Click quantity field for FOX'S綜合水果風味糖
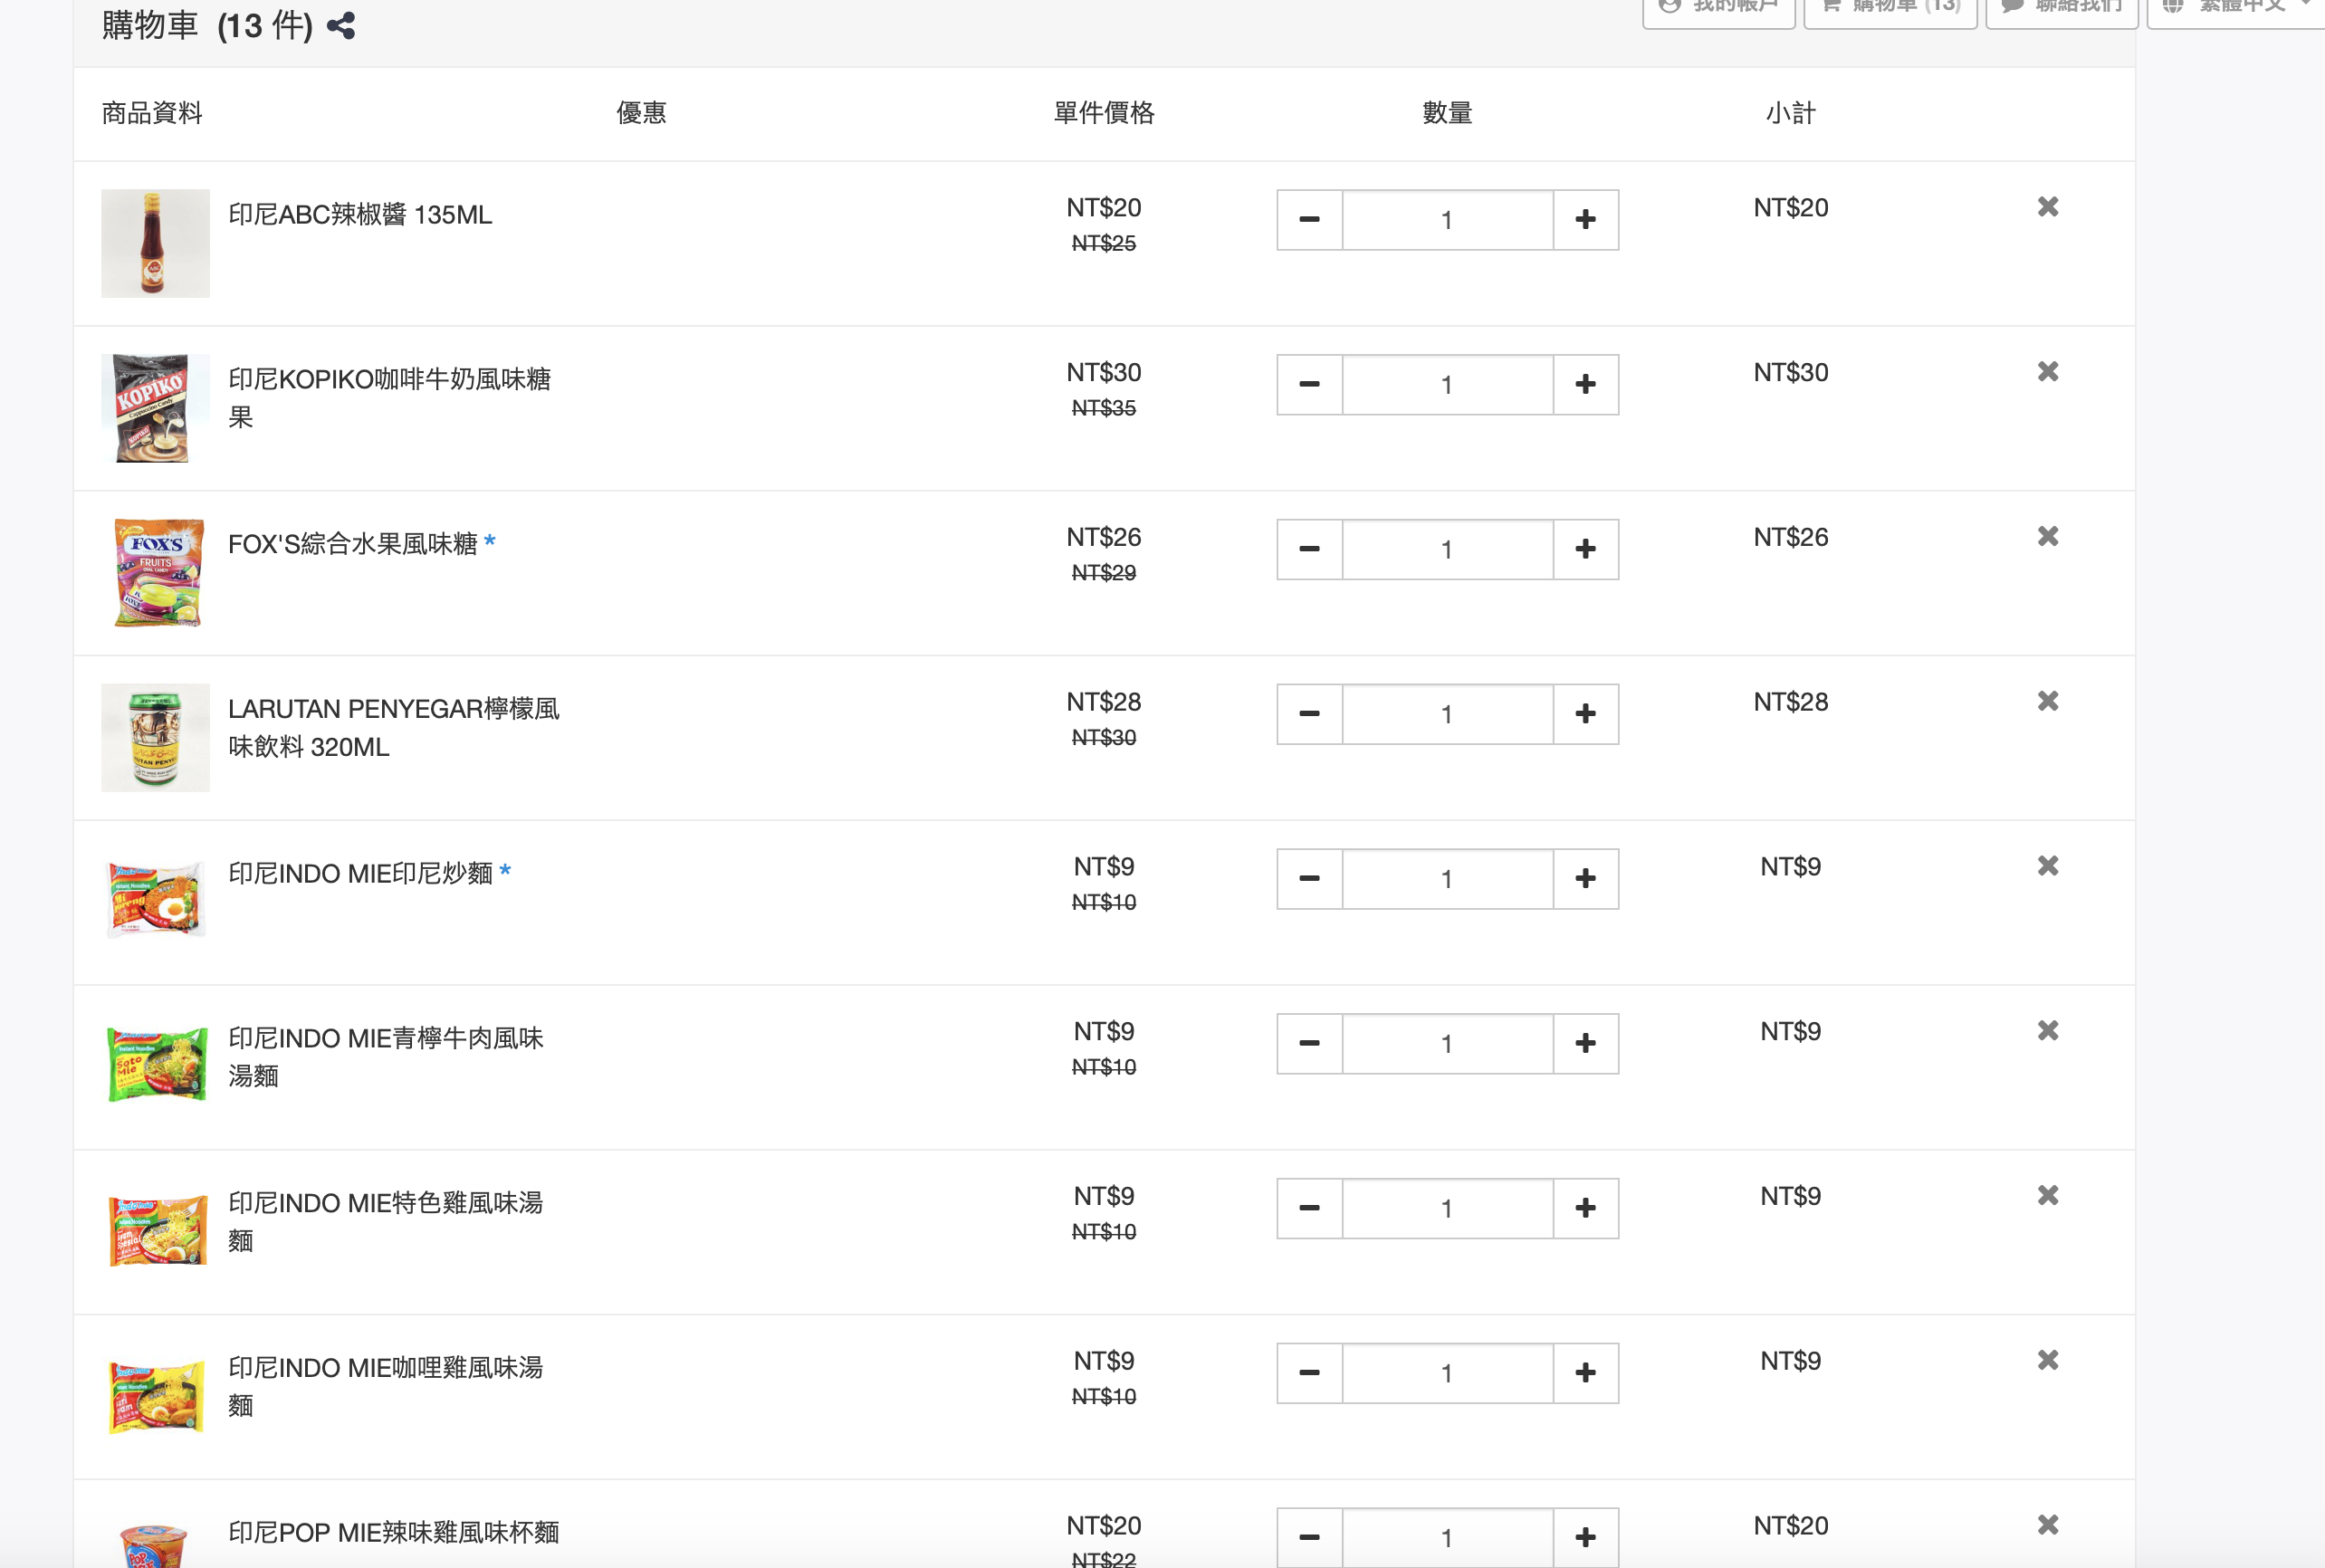 click(1448, 549)
